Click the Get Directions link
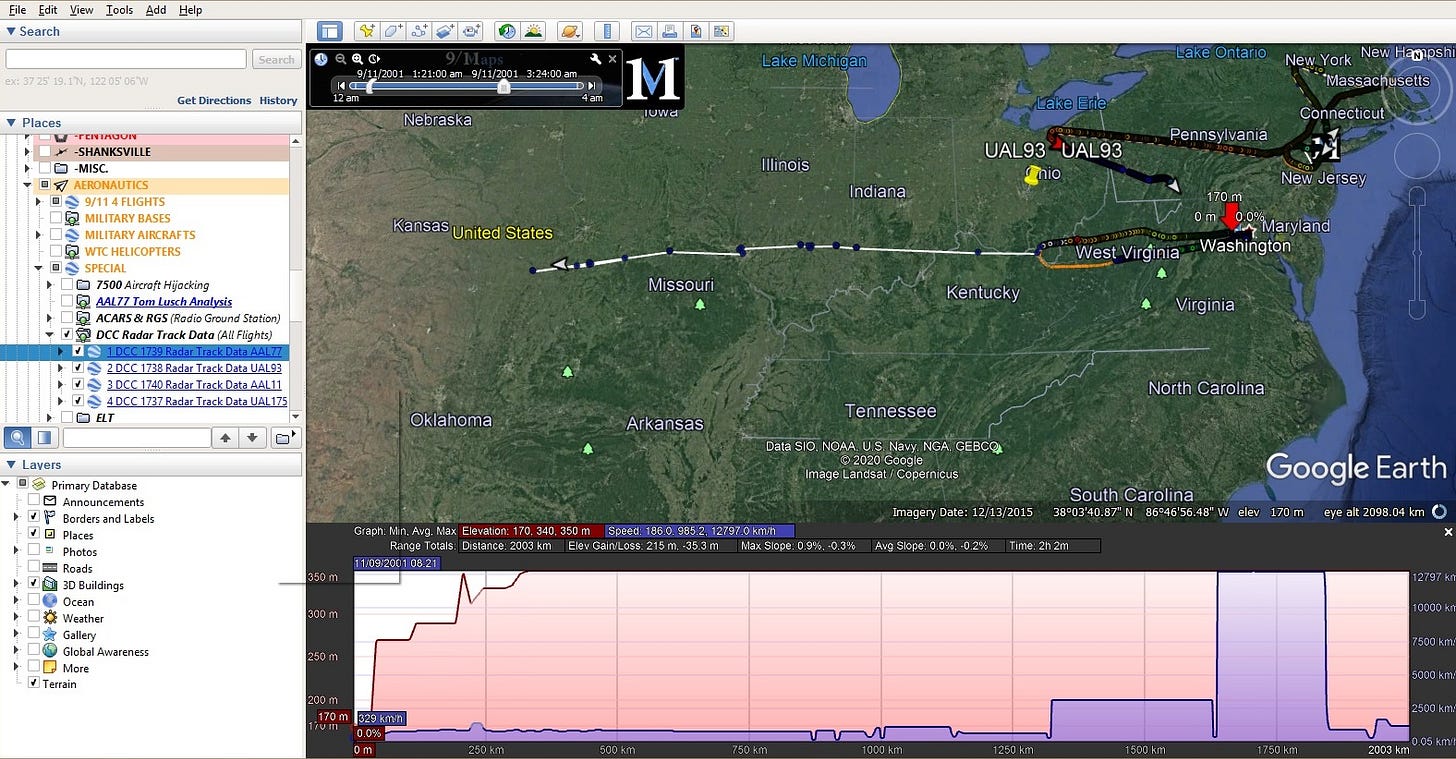Screen dimensions: 1456x759 (214, 100)
